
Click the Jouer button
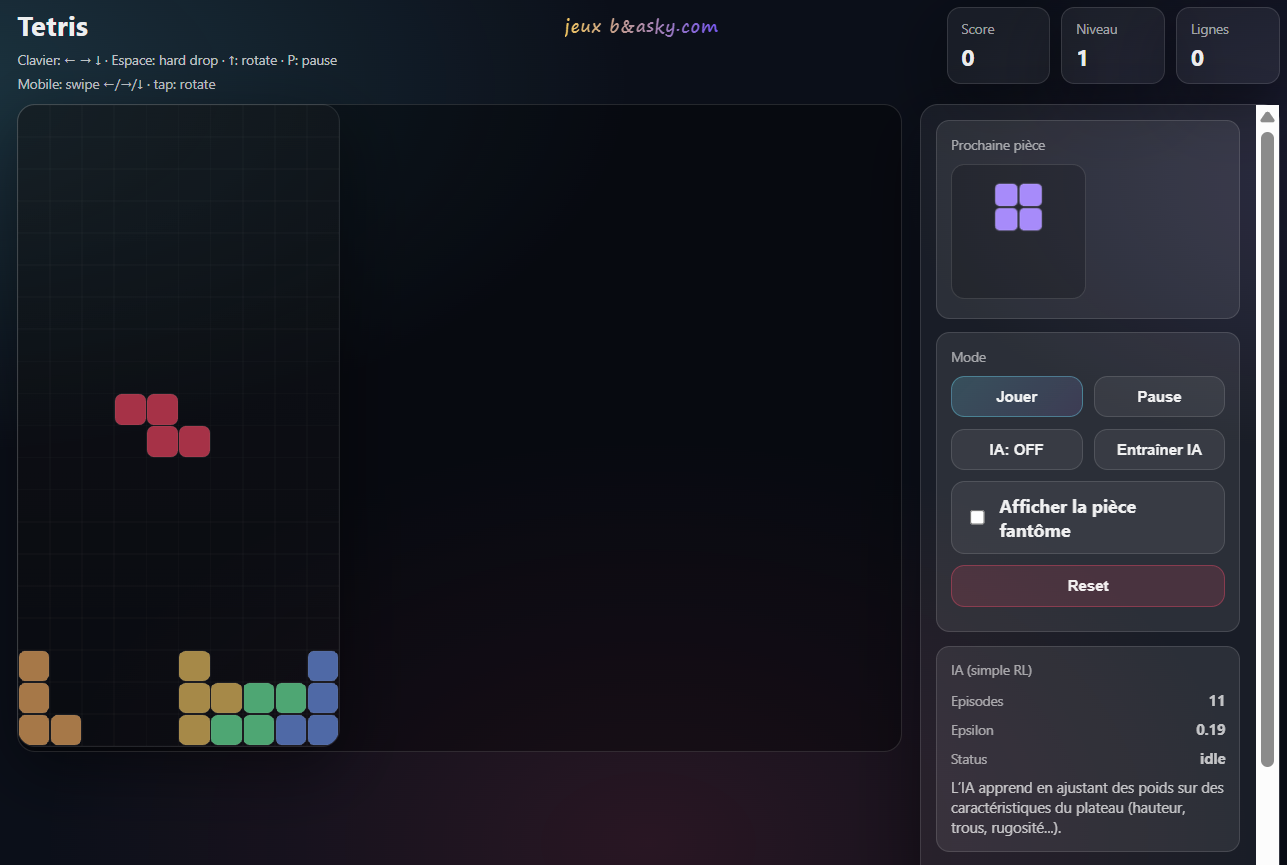1016,396
